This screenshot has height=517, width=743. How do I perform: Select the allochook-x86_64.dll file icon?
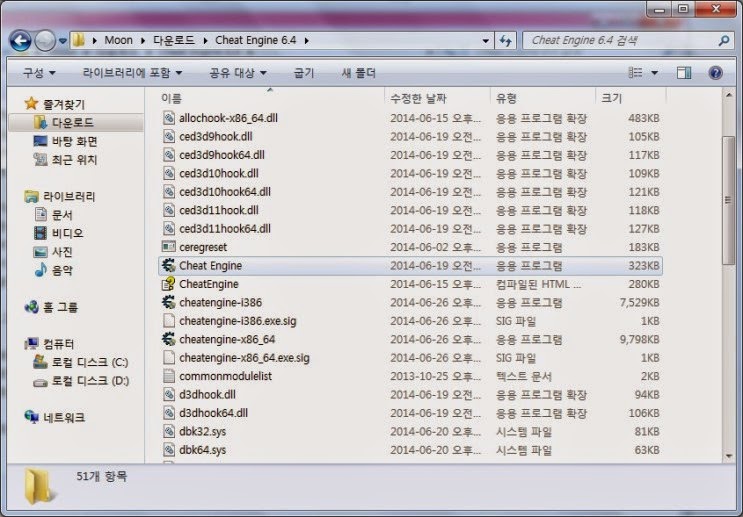click(x=169, y=118)
